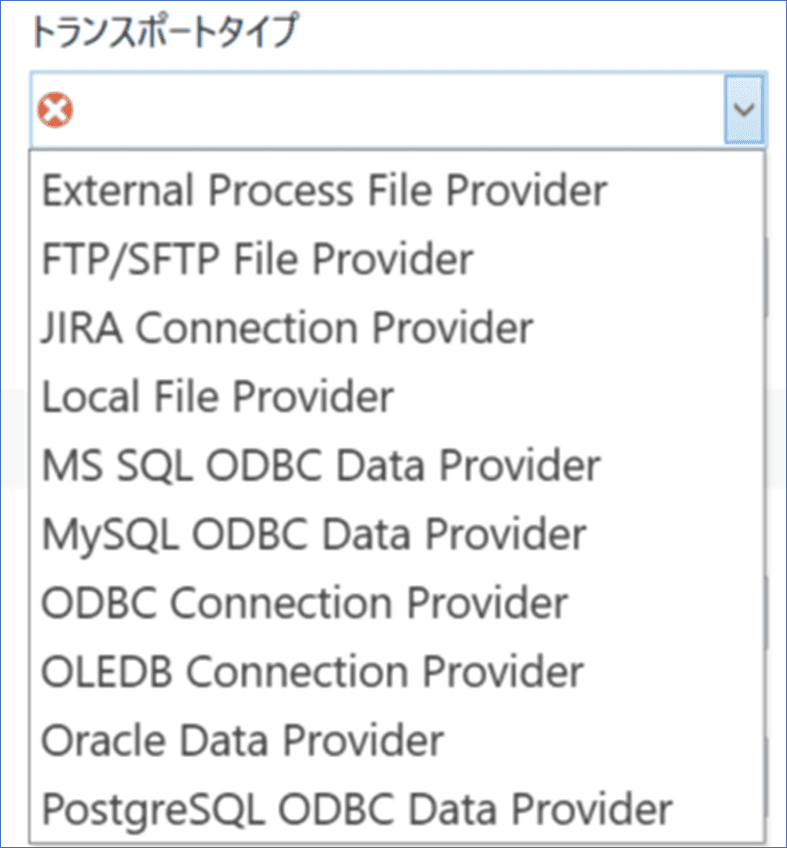
Task: Pick Local File Provider from the list
Action: click(218, 397)
